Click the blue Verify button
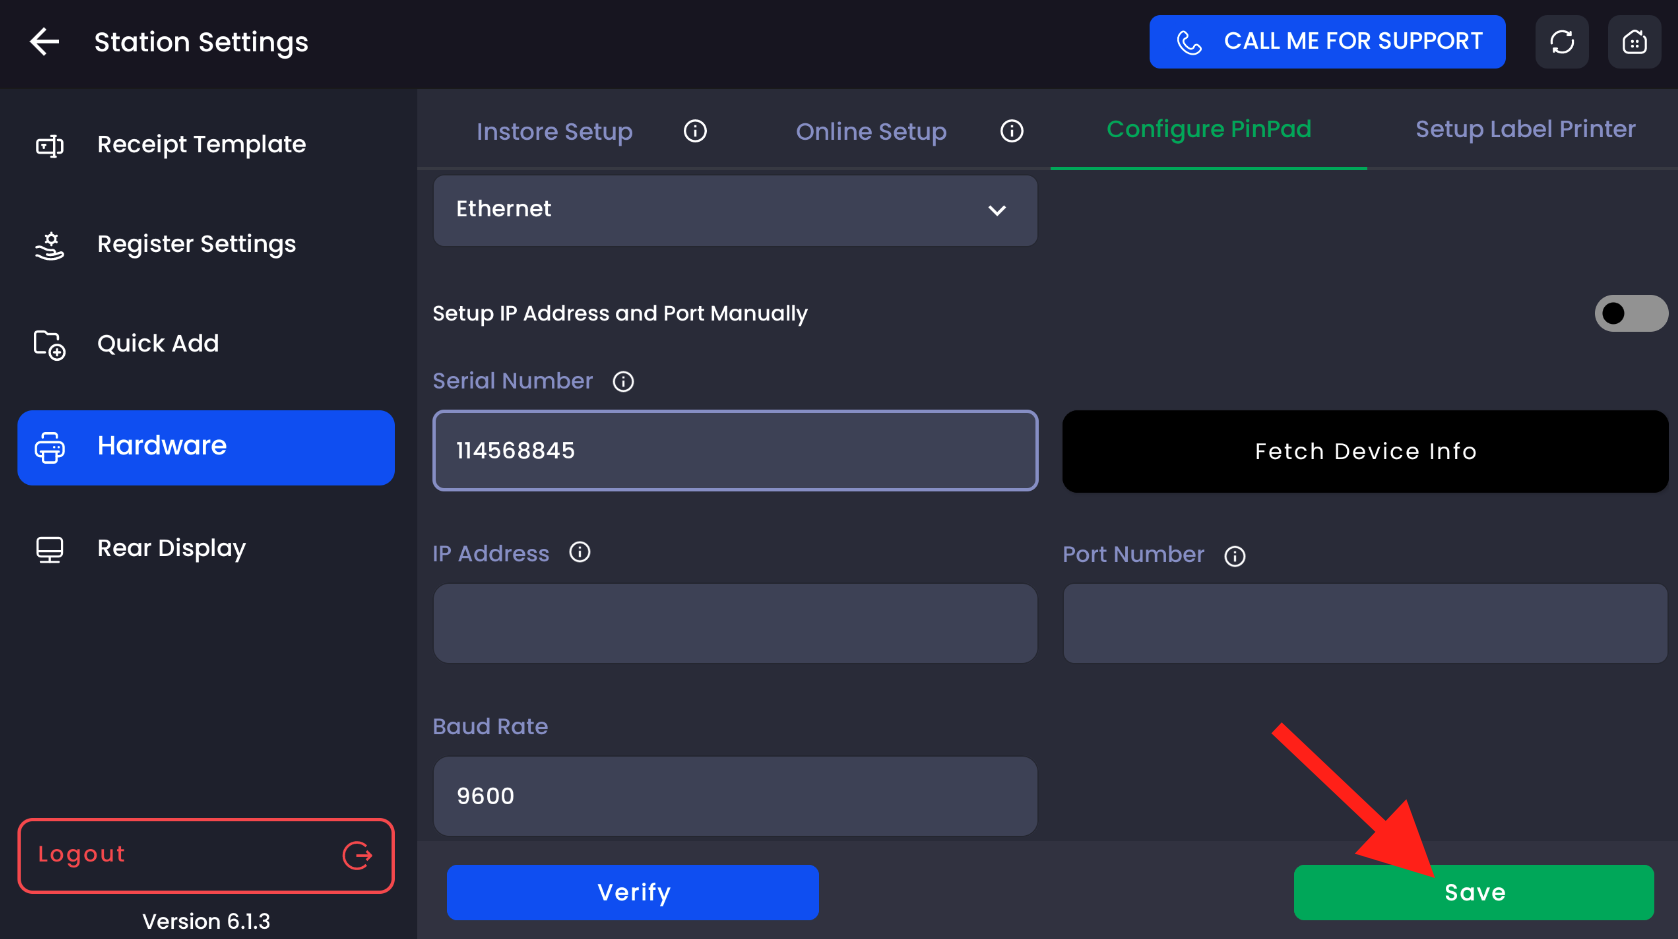Viewport: 1678px width, 939px height. coord(633,892)
